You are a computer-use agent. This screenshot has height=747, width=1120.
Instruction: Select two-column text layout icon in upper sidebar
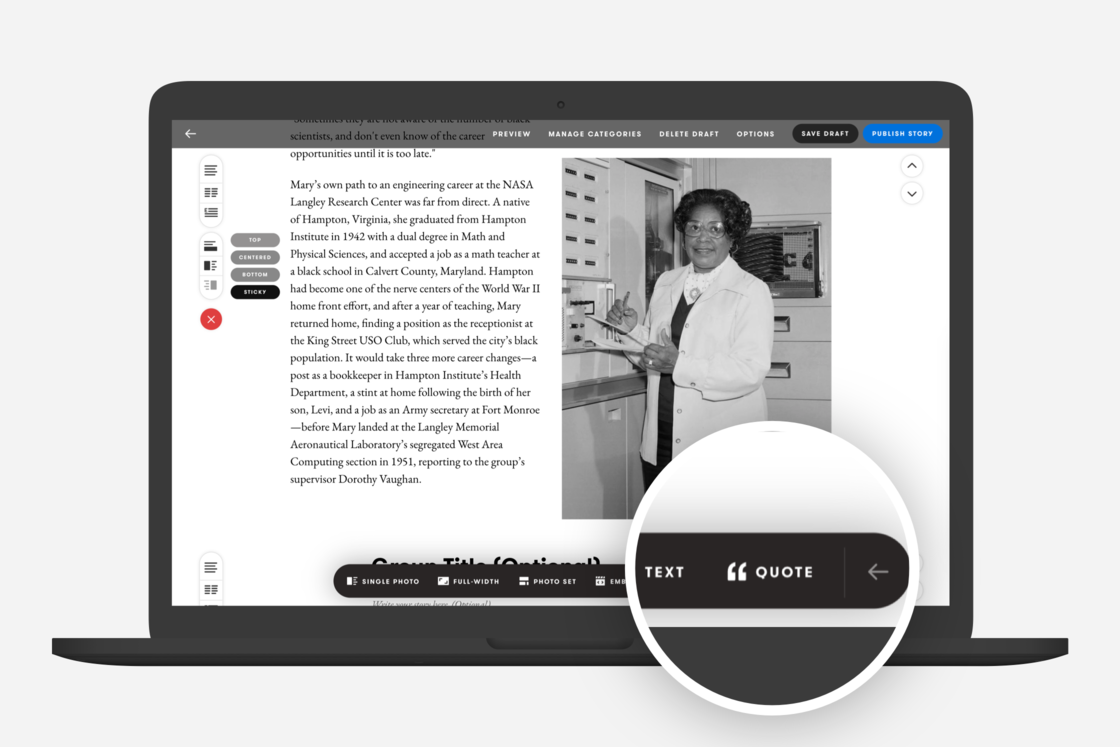click(211, 192)
